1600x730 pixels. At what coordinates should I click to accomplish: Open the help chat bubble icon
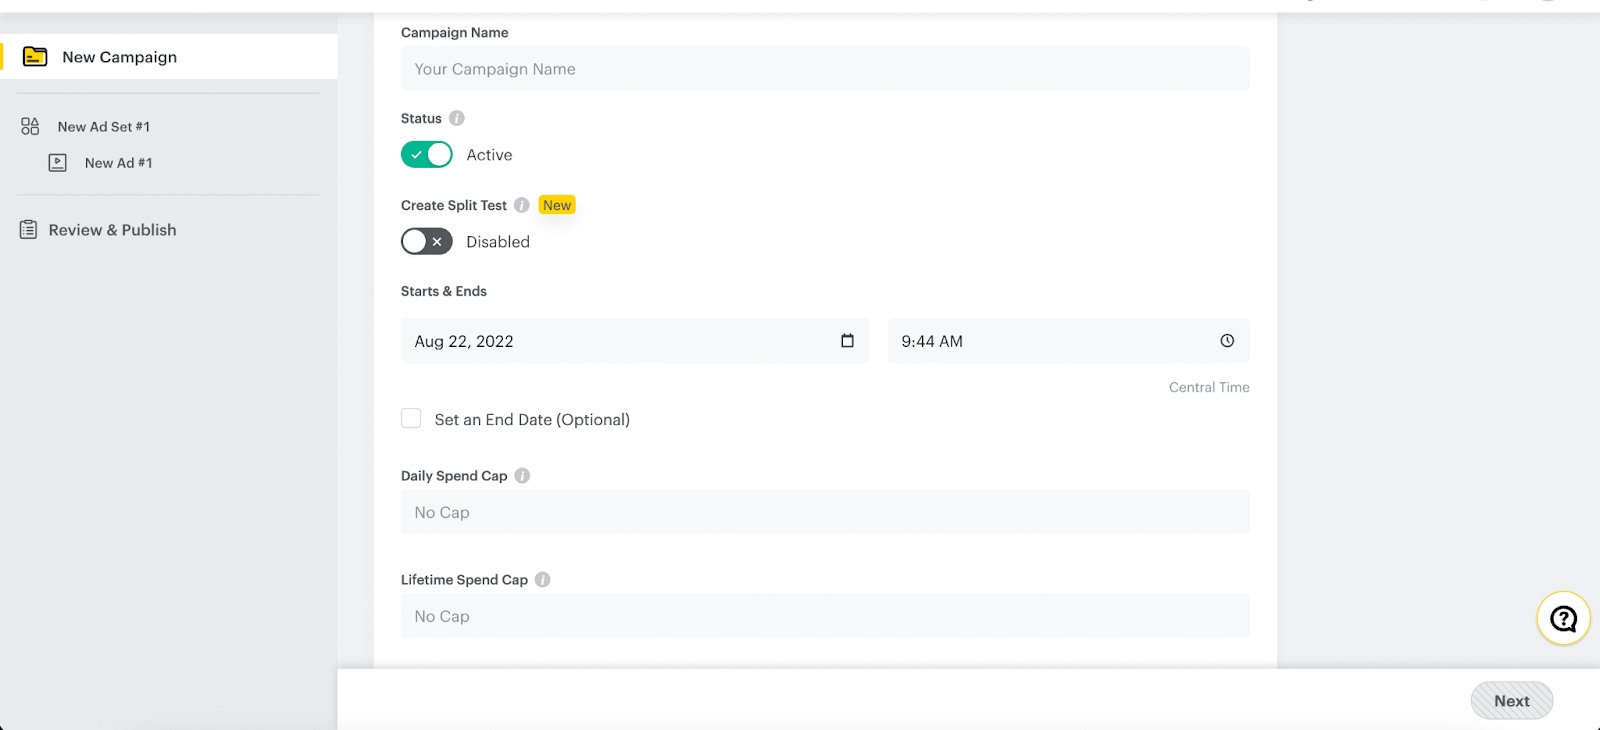point(1564,619)
